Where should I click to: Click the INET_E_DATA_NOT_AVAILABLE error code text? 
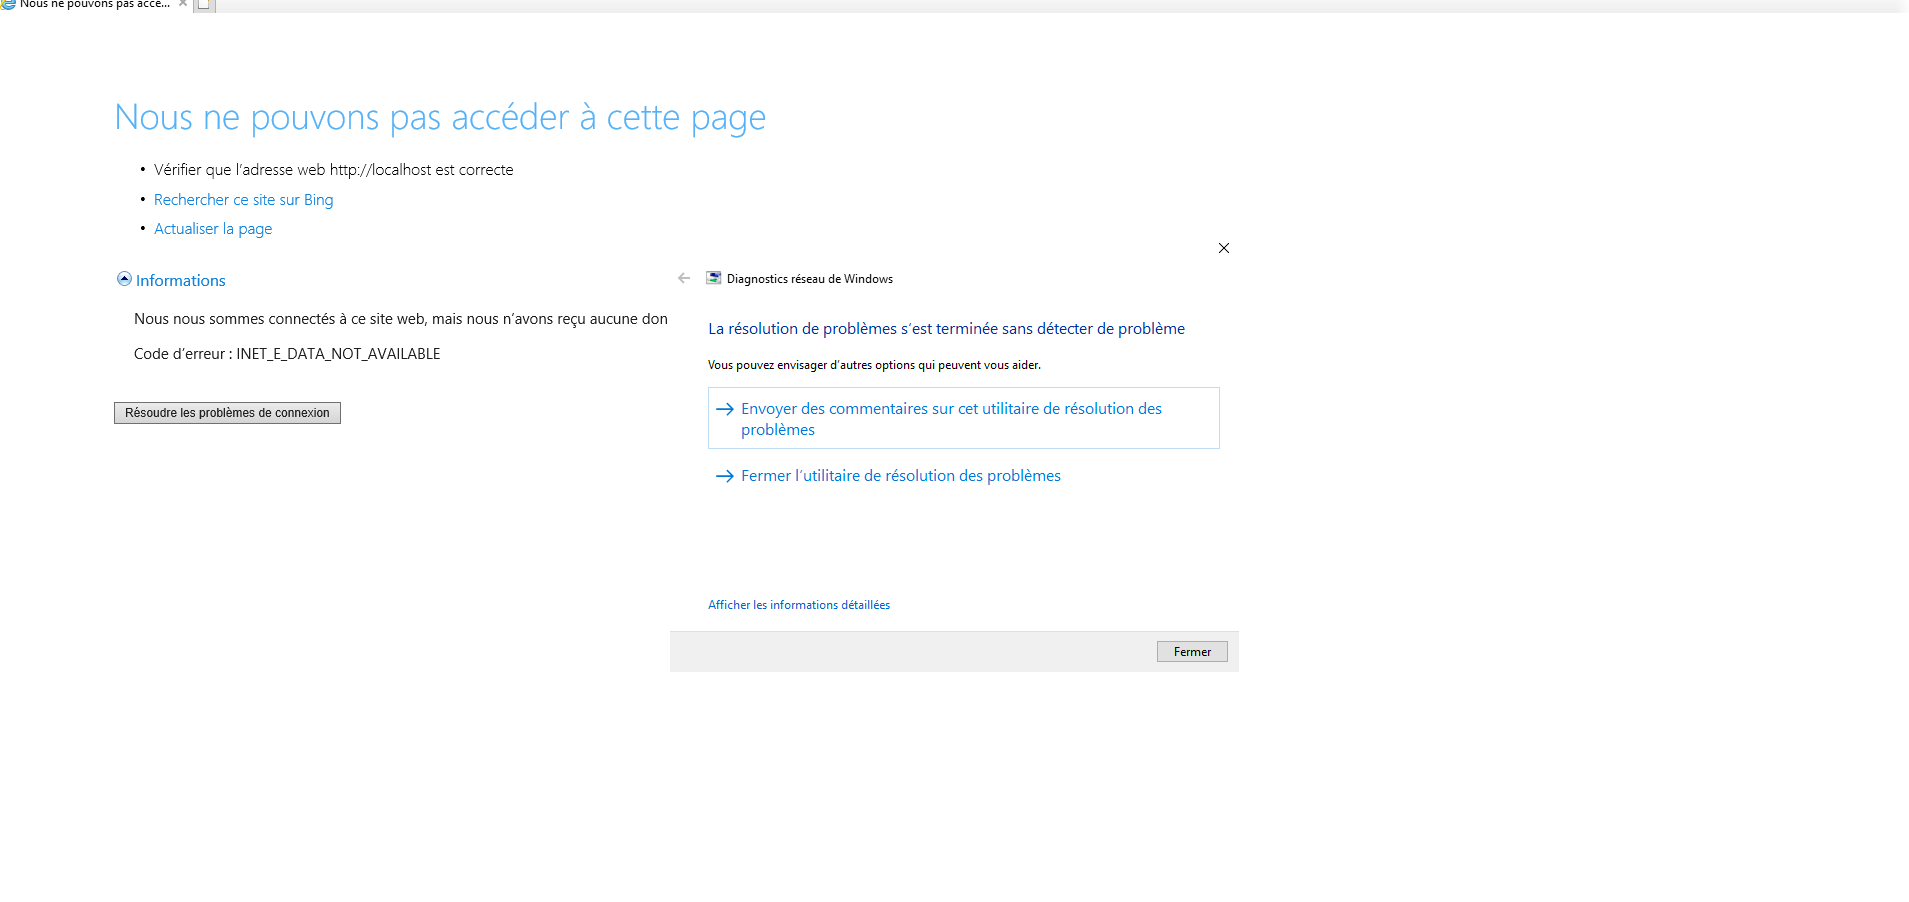338,354
